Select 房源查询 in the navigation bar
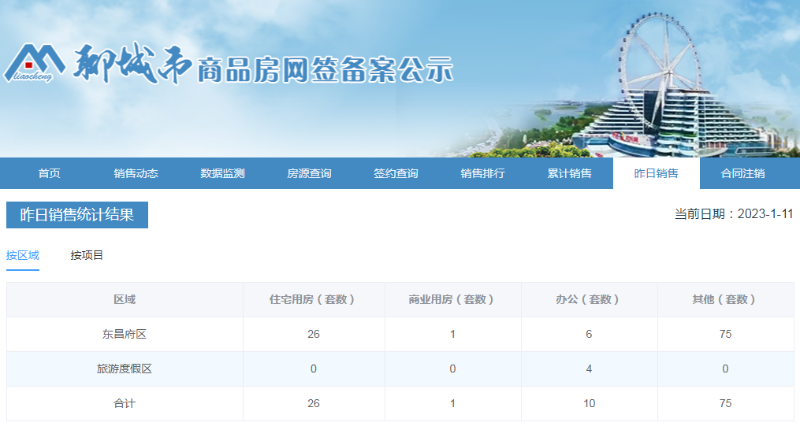 tap(309, 173)
